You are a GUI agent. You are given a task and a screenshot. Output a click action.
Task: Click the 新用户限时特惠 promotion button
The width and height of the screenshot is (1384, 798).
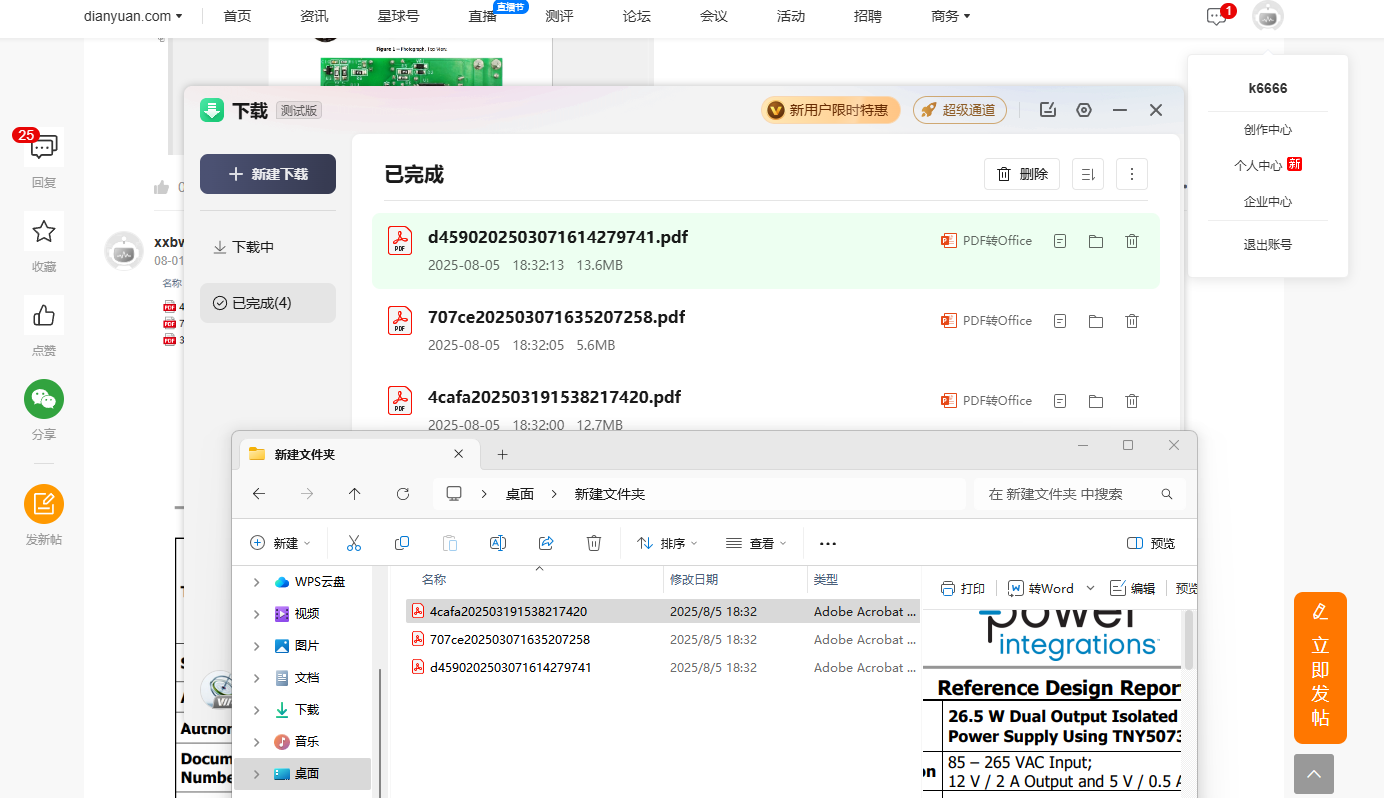831,110
